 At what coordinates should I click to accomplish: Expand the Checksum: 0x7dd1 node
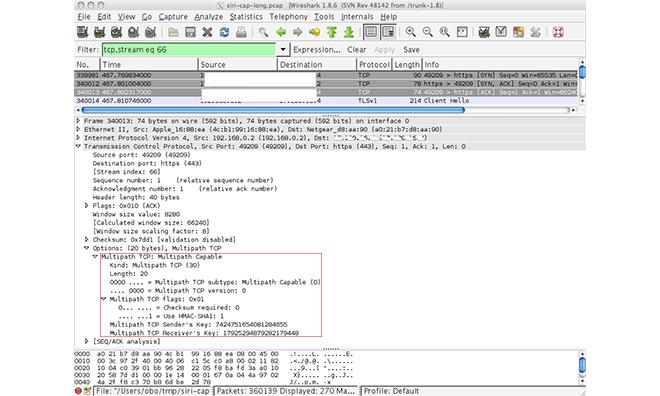click(87, 239)
